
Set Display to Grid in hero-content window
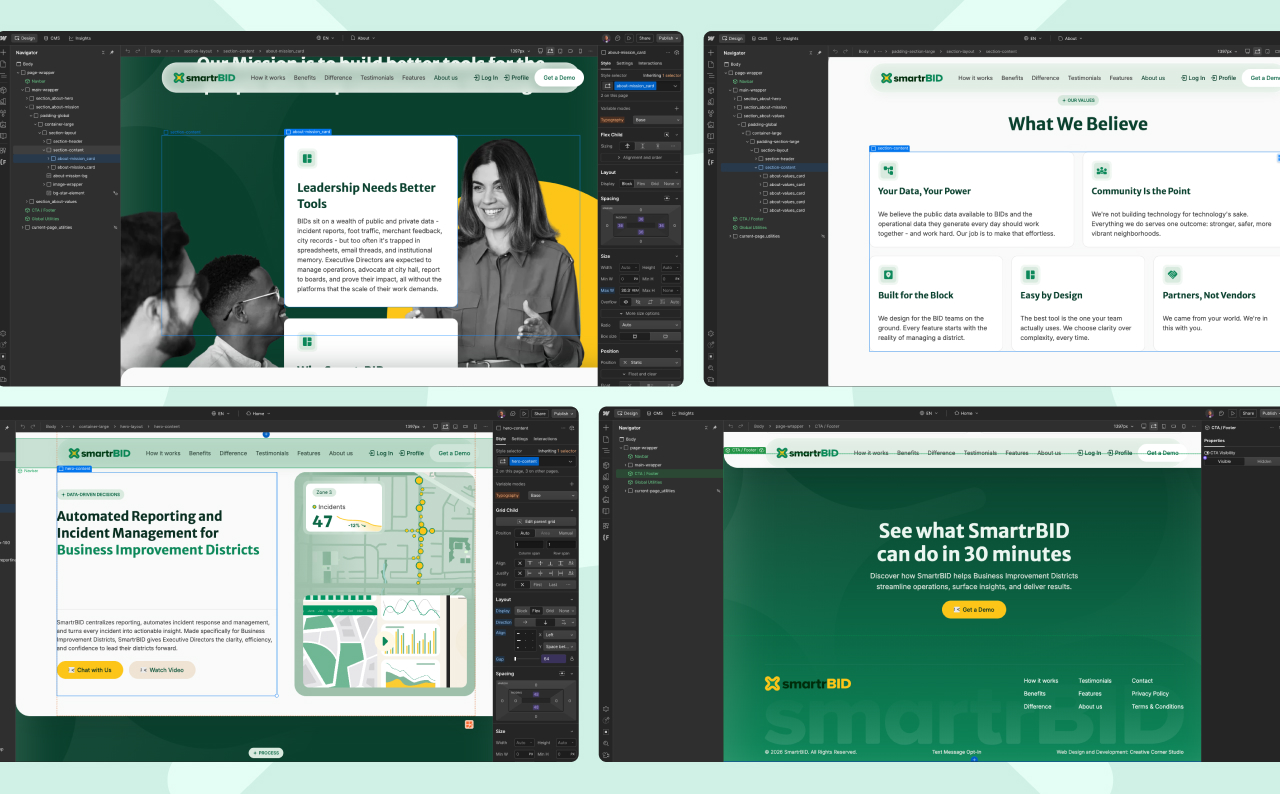(x=551, y=611)
